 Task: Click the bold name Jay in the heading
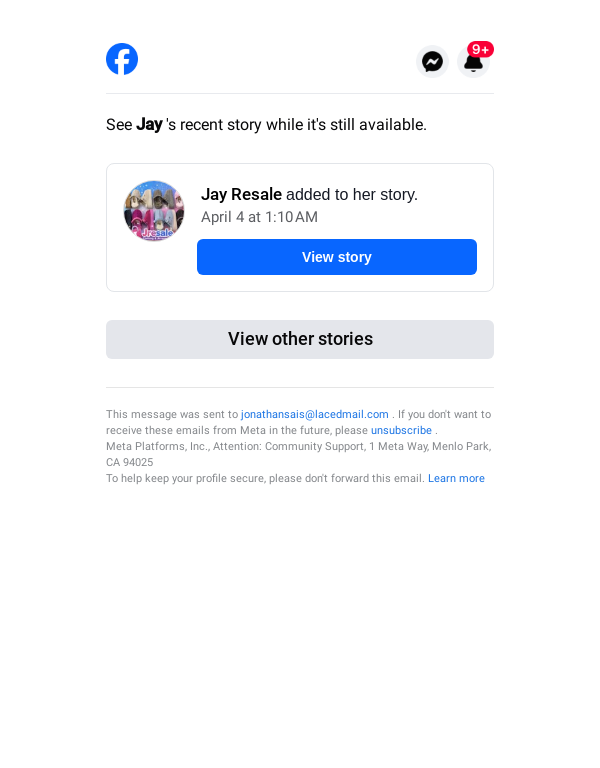[x=149, y=125]
